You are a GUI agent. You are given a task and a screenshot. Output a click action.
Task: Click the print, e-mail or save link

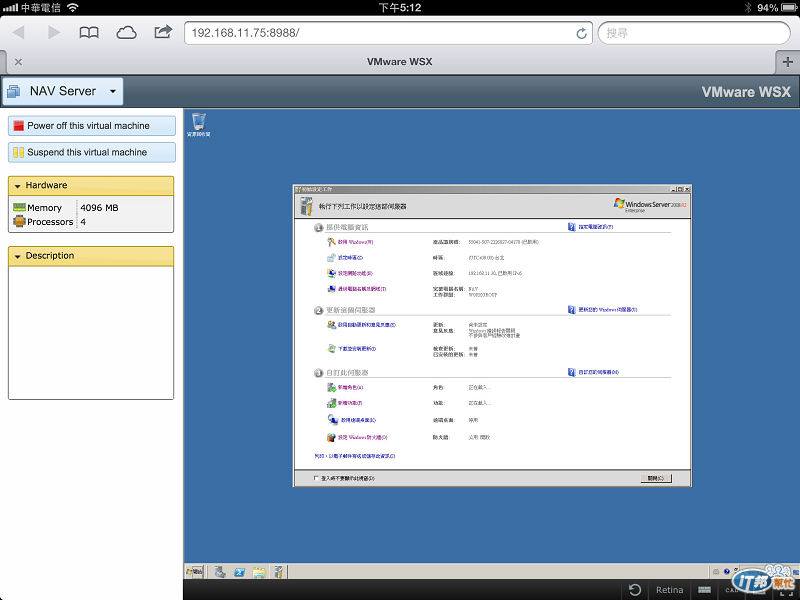pyautogui.click(x=355, y=456)
